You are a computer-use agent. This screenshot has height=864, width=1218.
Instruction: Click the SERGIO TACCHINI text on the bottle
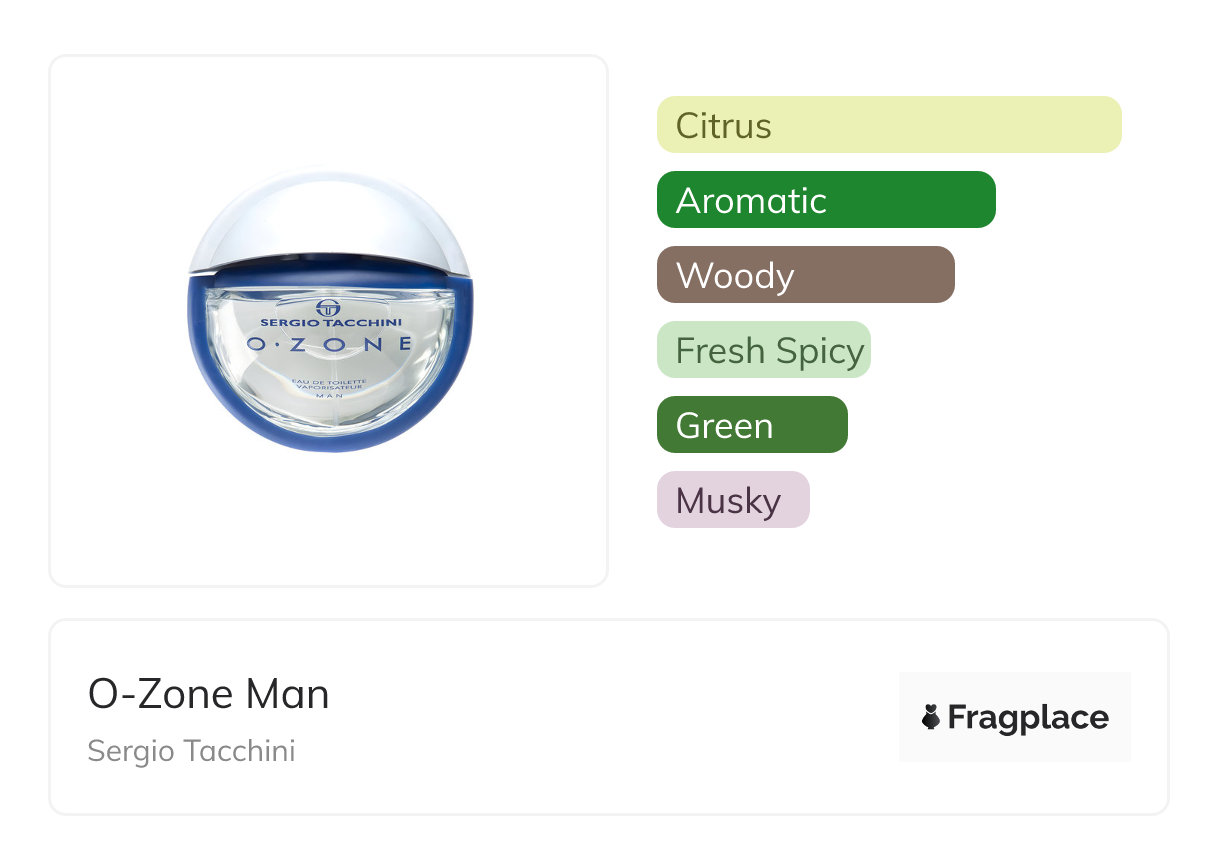pyautogui.click(x=329, y=322)
